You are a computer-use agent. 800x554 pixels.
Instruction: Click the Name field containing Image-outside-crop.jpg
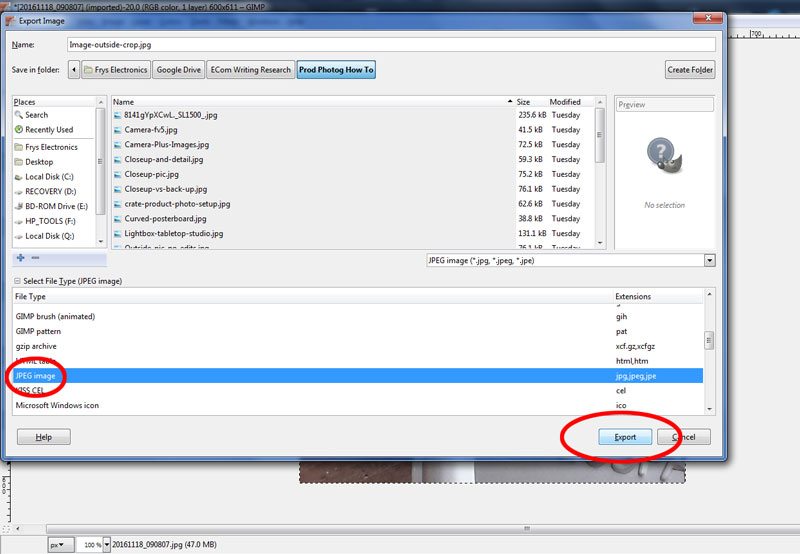pyautogui.click(x=391, y=45)
